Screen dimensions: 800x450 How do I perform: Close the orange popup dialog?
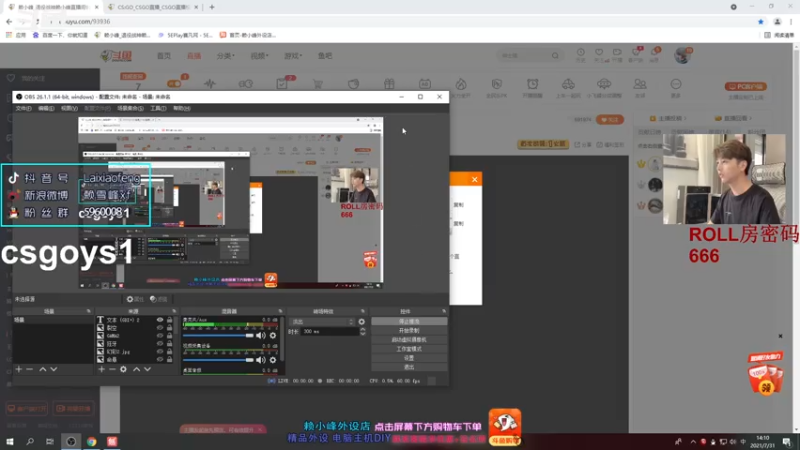(x=474, y=179)
